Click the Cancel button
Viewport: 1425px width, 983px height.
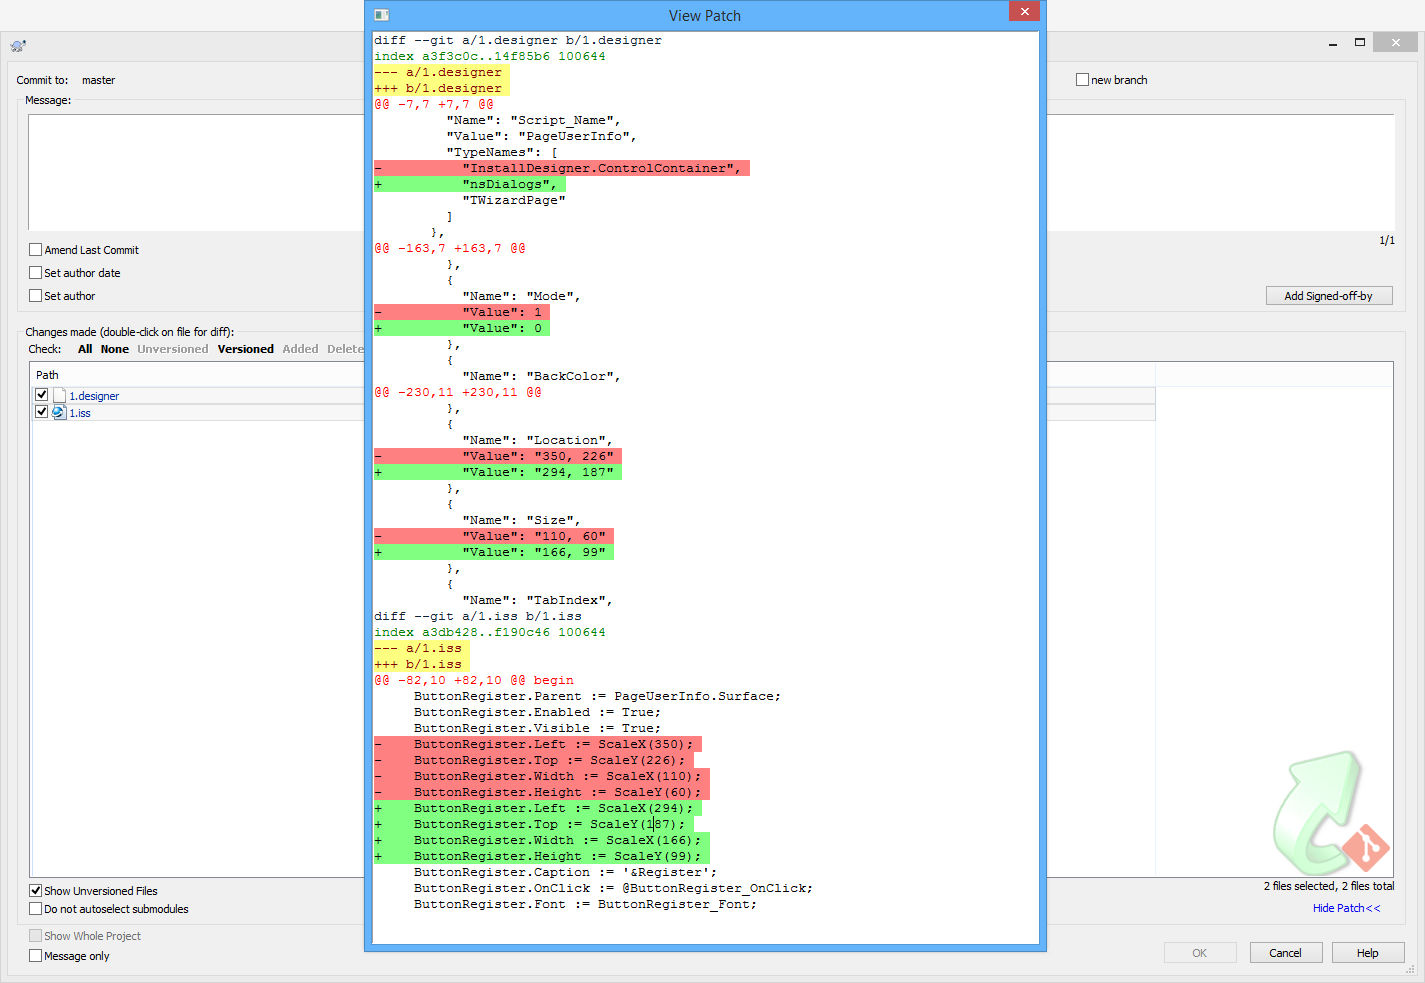(x=1286, y=953)
